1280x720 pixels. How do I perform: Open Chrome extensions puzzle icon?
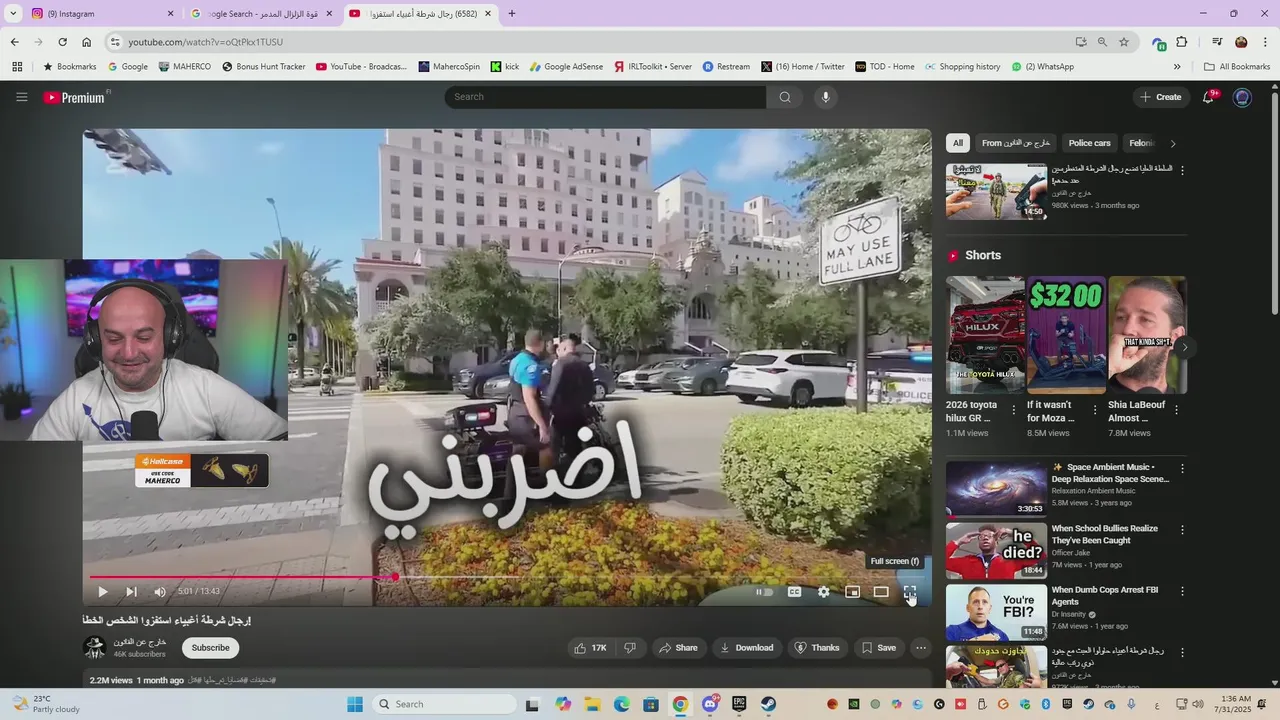(x=1182, y=42)
